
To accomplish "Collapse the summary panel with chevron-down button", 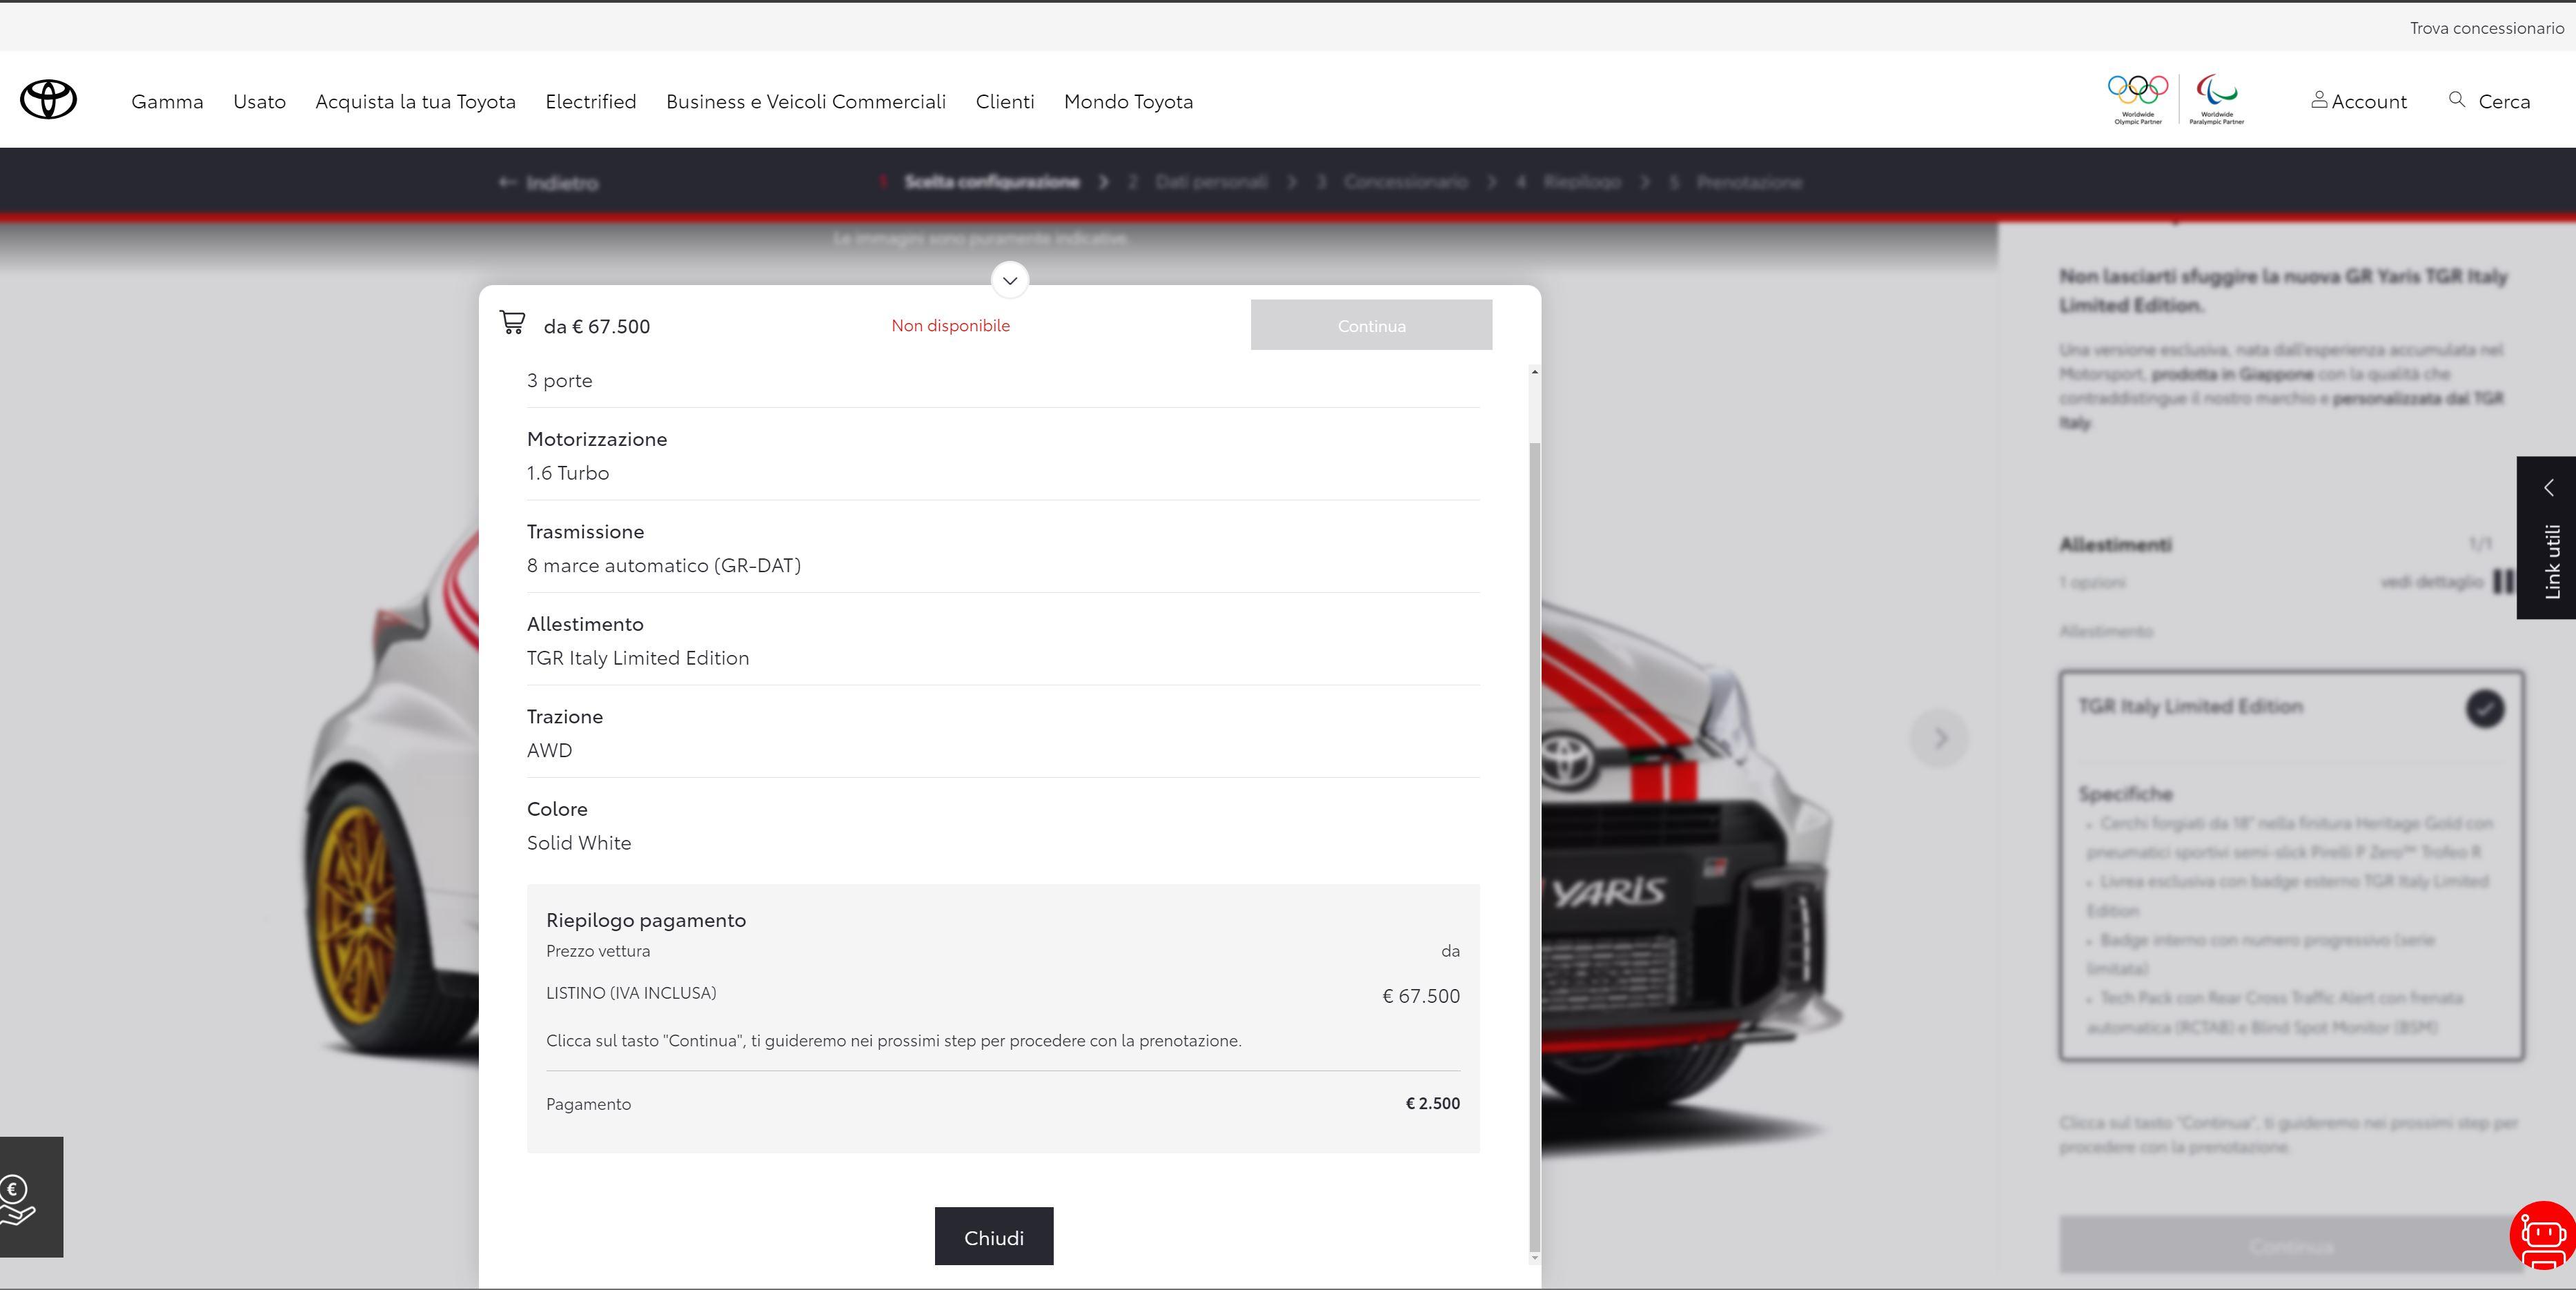I will click(1010, 280).
